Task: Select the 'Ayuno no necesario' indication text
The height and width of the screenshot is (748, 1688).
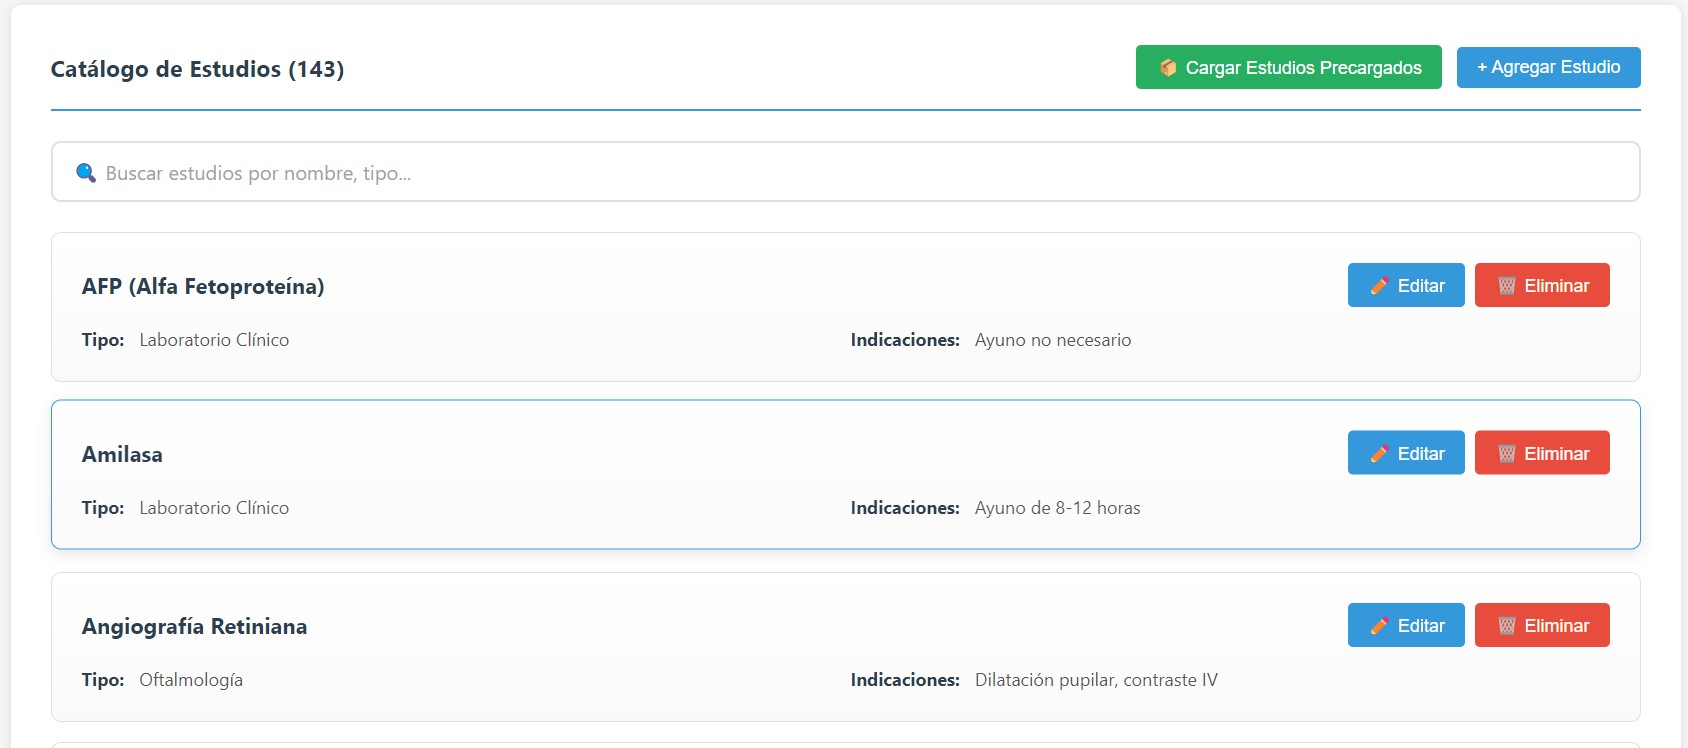Action: (1053, 340)
